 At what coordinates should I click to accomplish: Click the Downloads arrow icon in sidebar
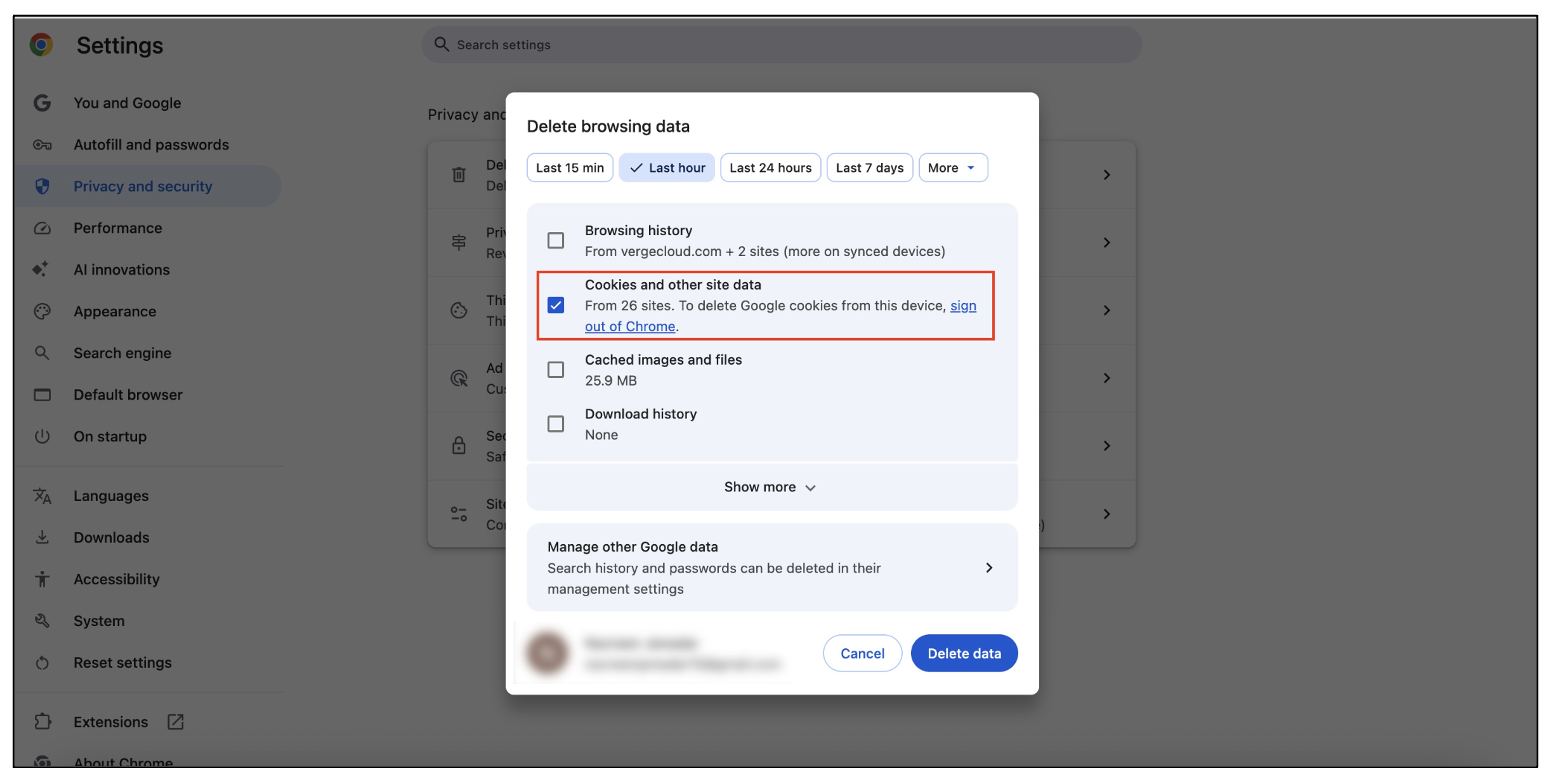43,537
